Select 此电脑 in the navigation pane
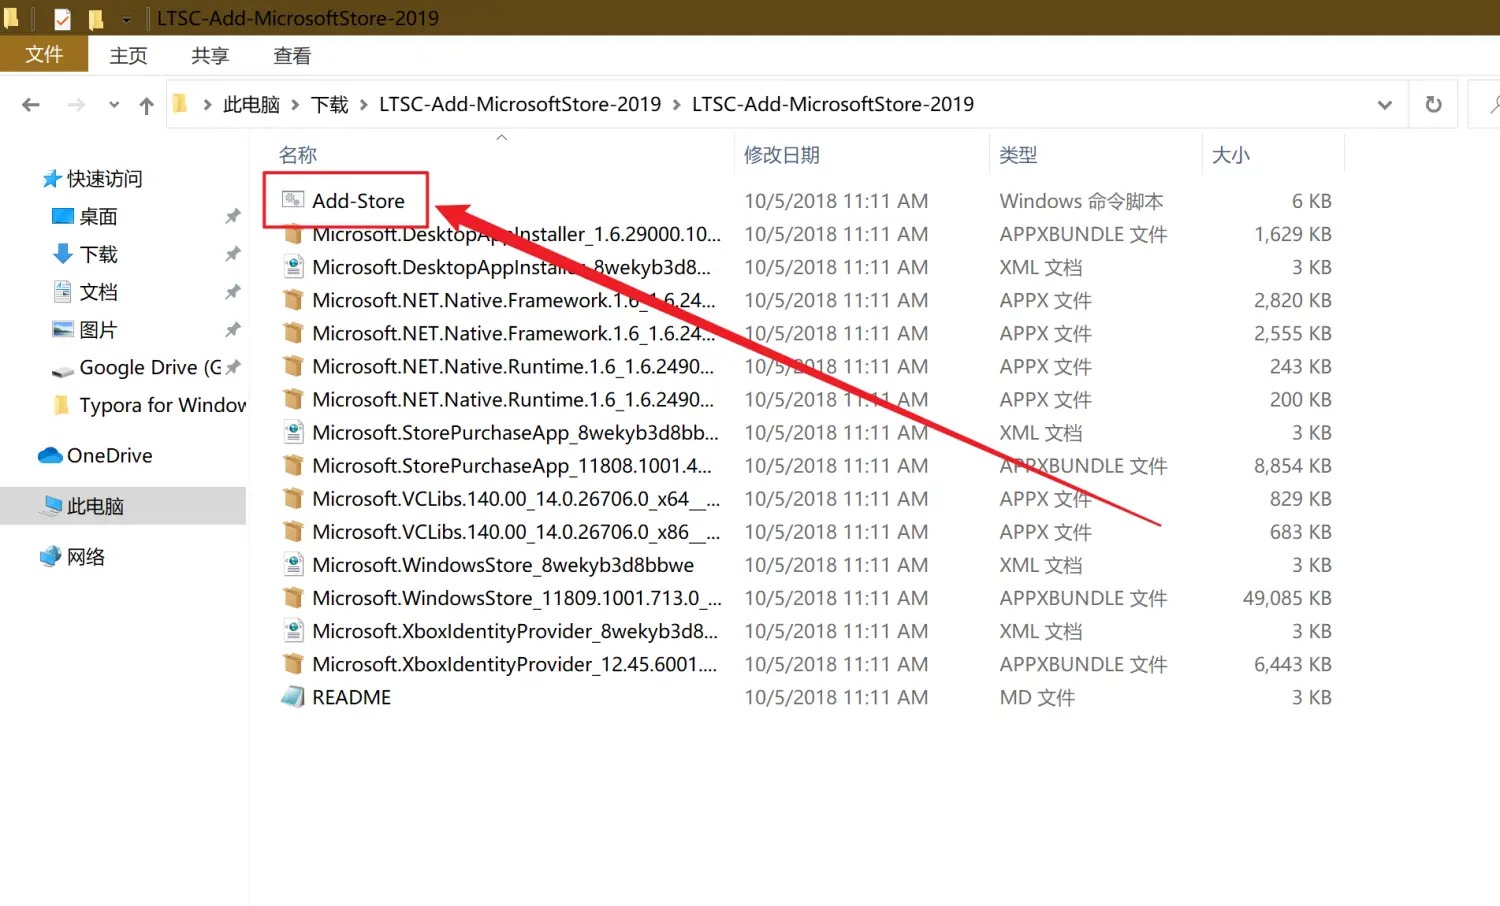1500x906 pixels. (x=95, y=506)
